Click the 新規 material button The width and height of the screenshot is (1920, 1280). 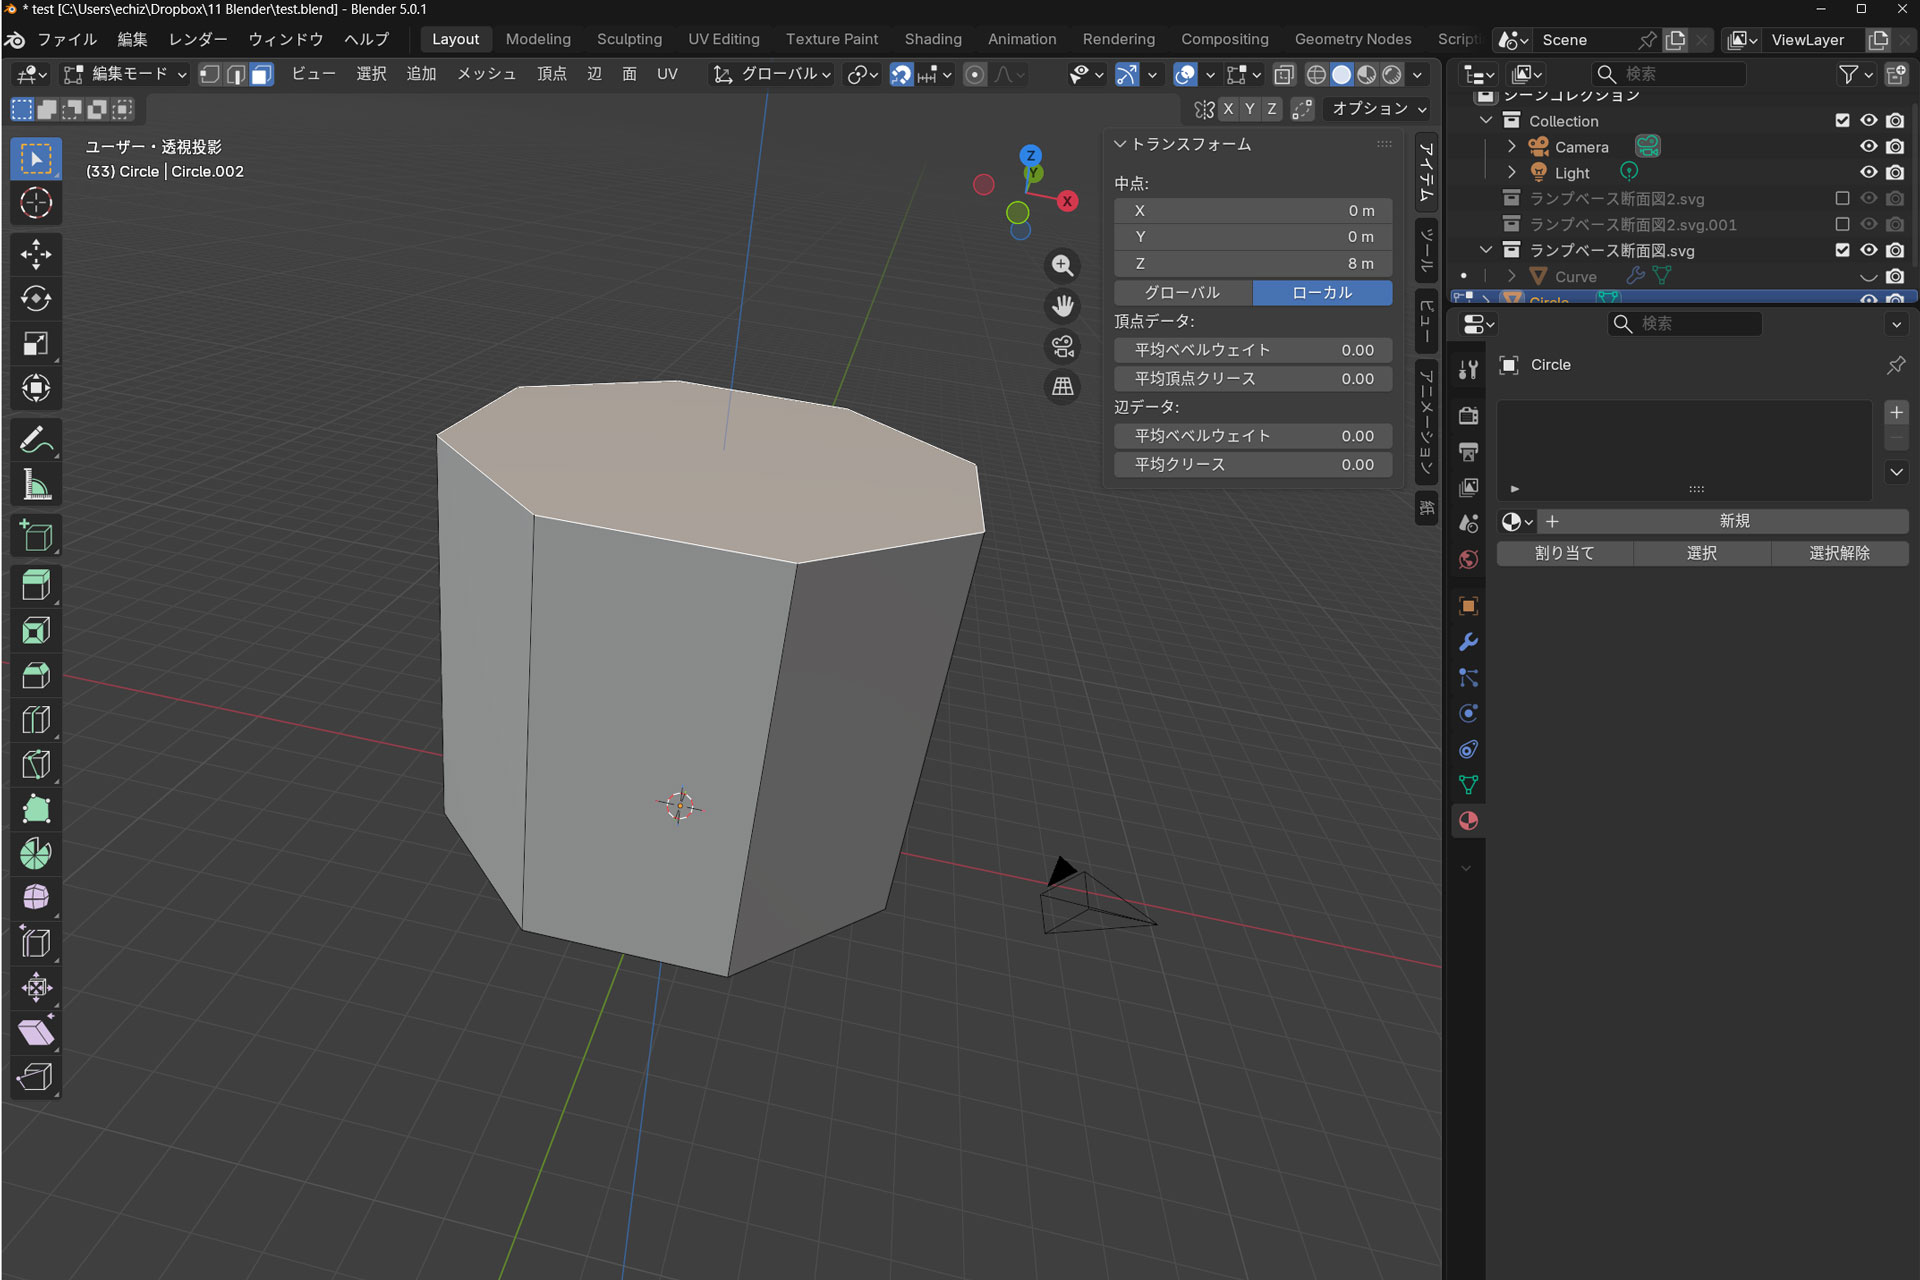[x=1733, y=521]
